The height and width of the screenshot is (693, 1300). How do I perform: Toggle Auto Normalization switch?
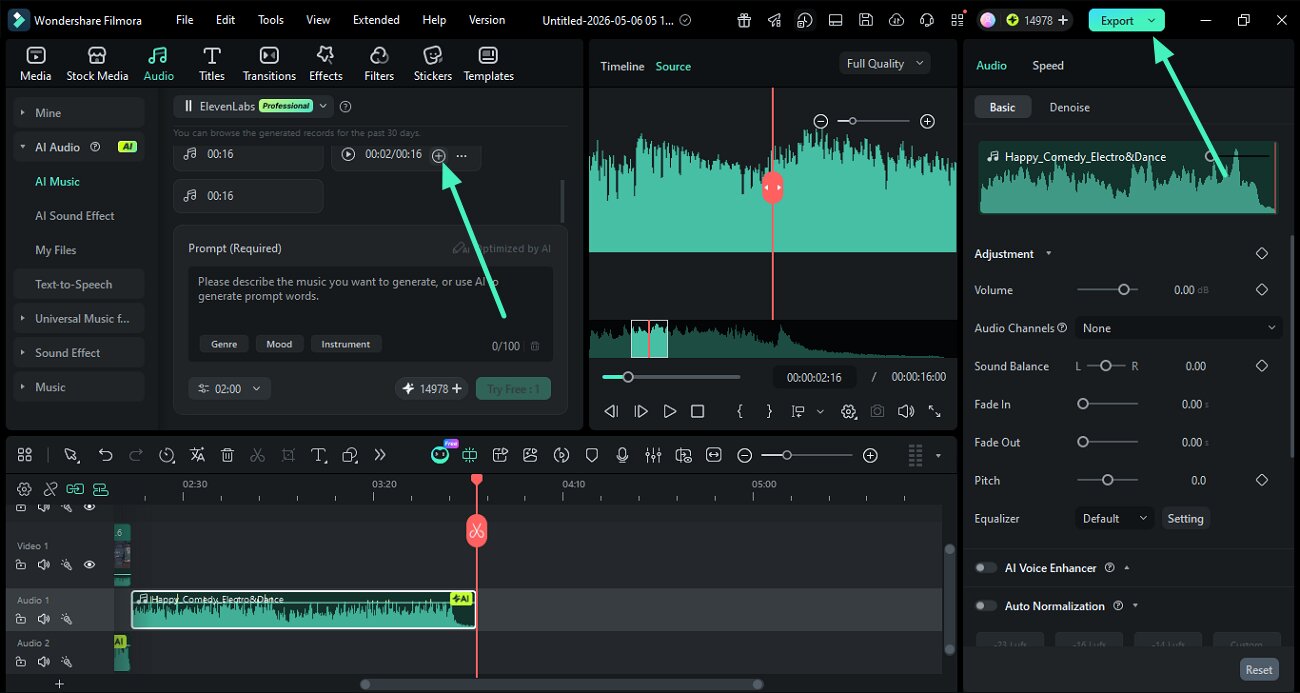click(986, 606)
